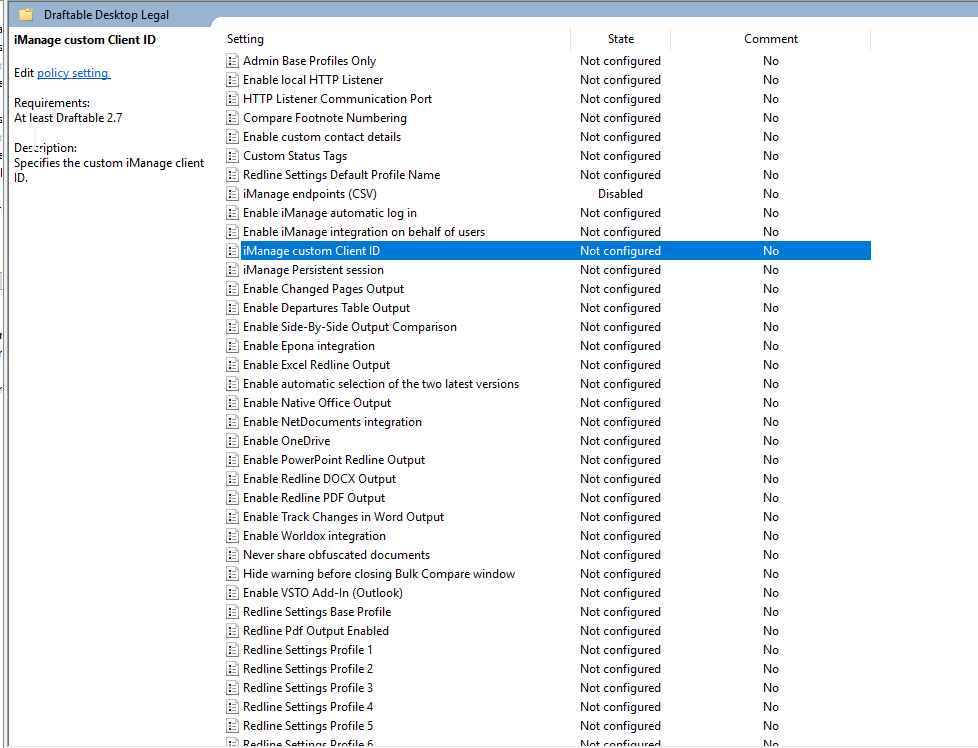The height and width of the screenshot is (748, 978).
Task: Click the Disabled state of iManage endpoints
Action: (x=620, y=194)
